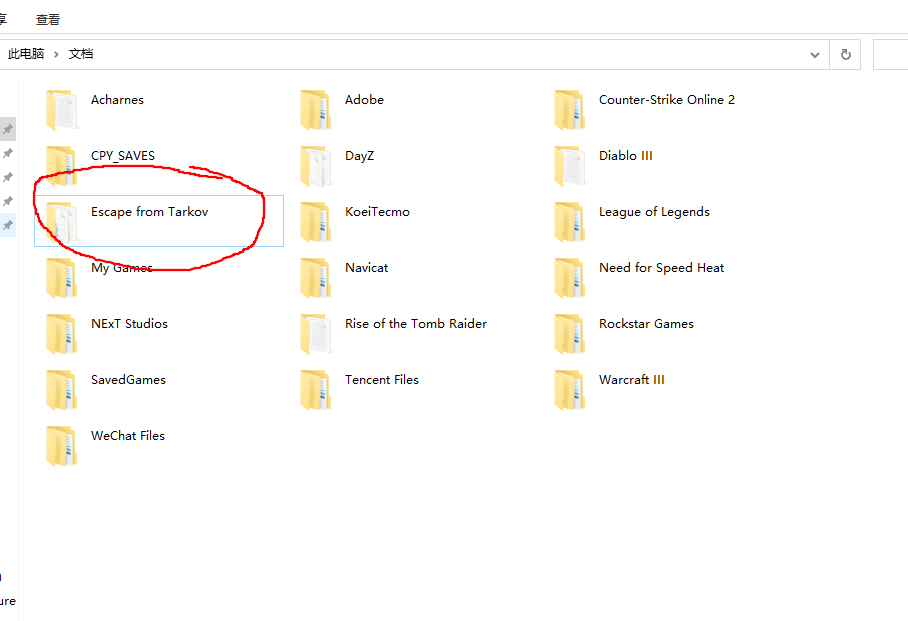The height and width of the screenshot is (621, 908).
Task: Click the NExT Studios folder name
Action: pyautogui.click(x=129, y=324)
